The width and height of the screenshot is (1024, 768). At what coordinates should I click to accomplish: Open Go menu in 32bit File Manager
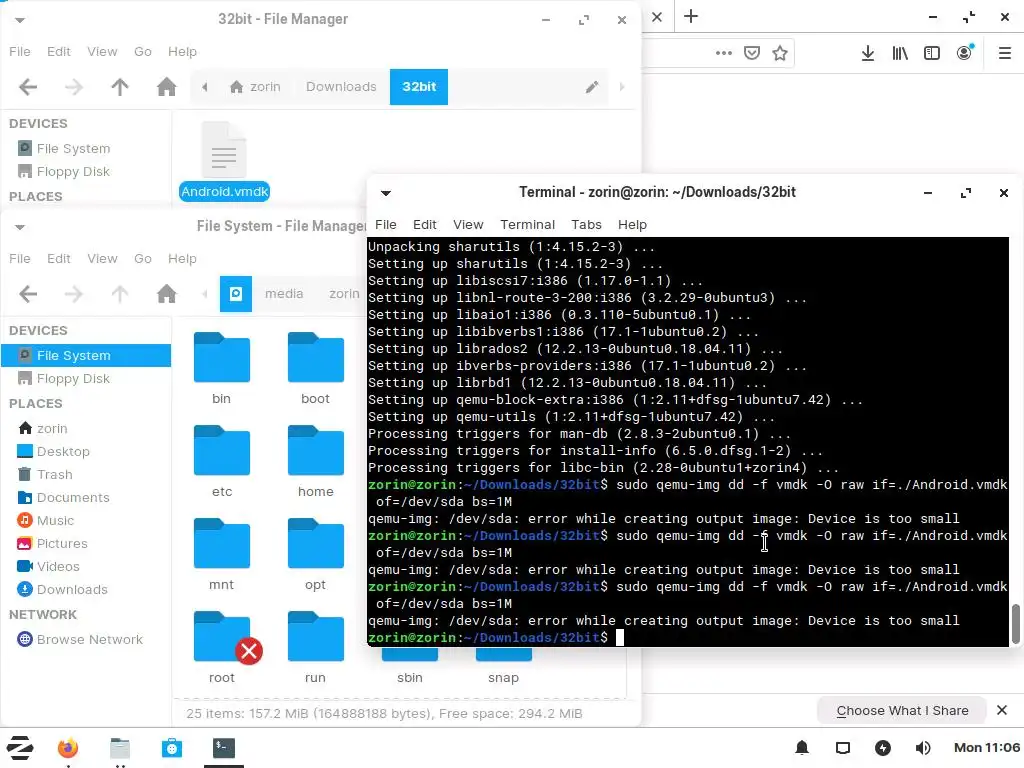[143, 52]
